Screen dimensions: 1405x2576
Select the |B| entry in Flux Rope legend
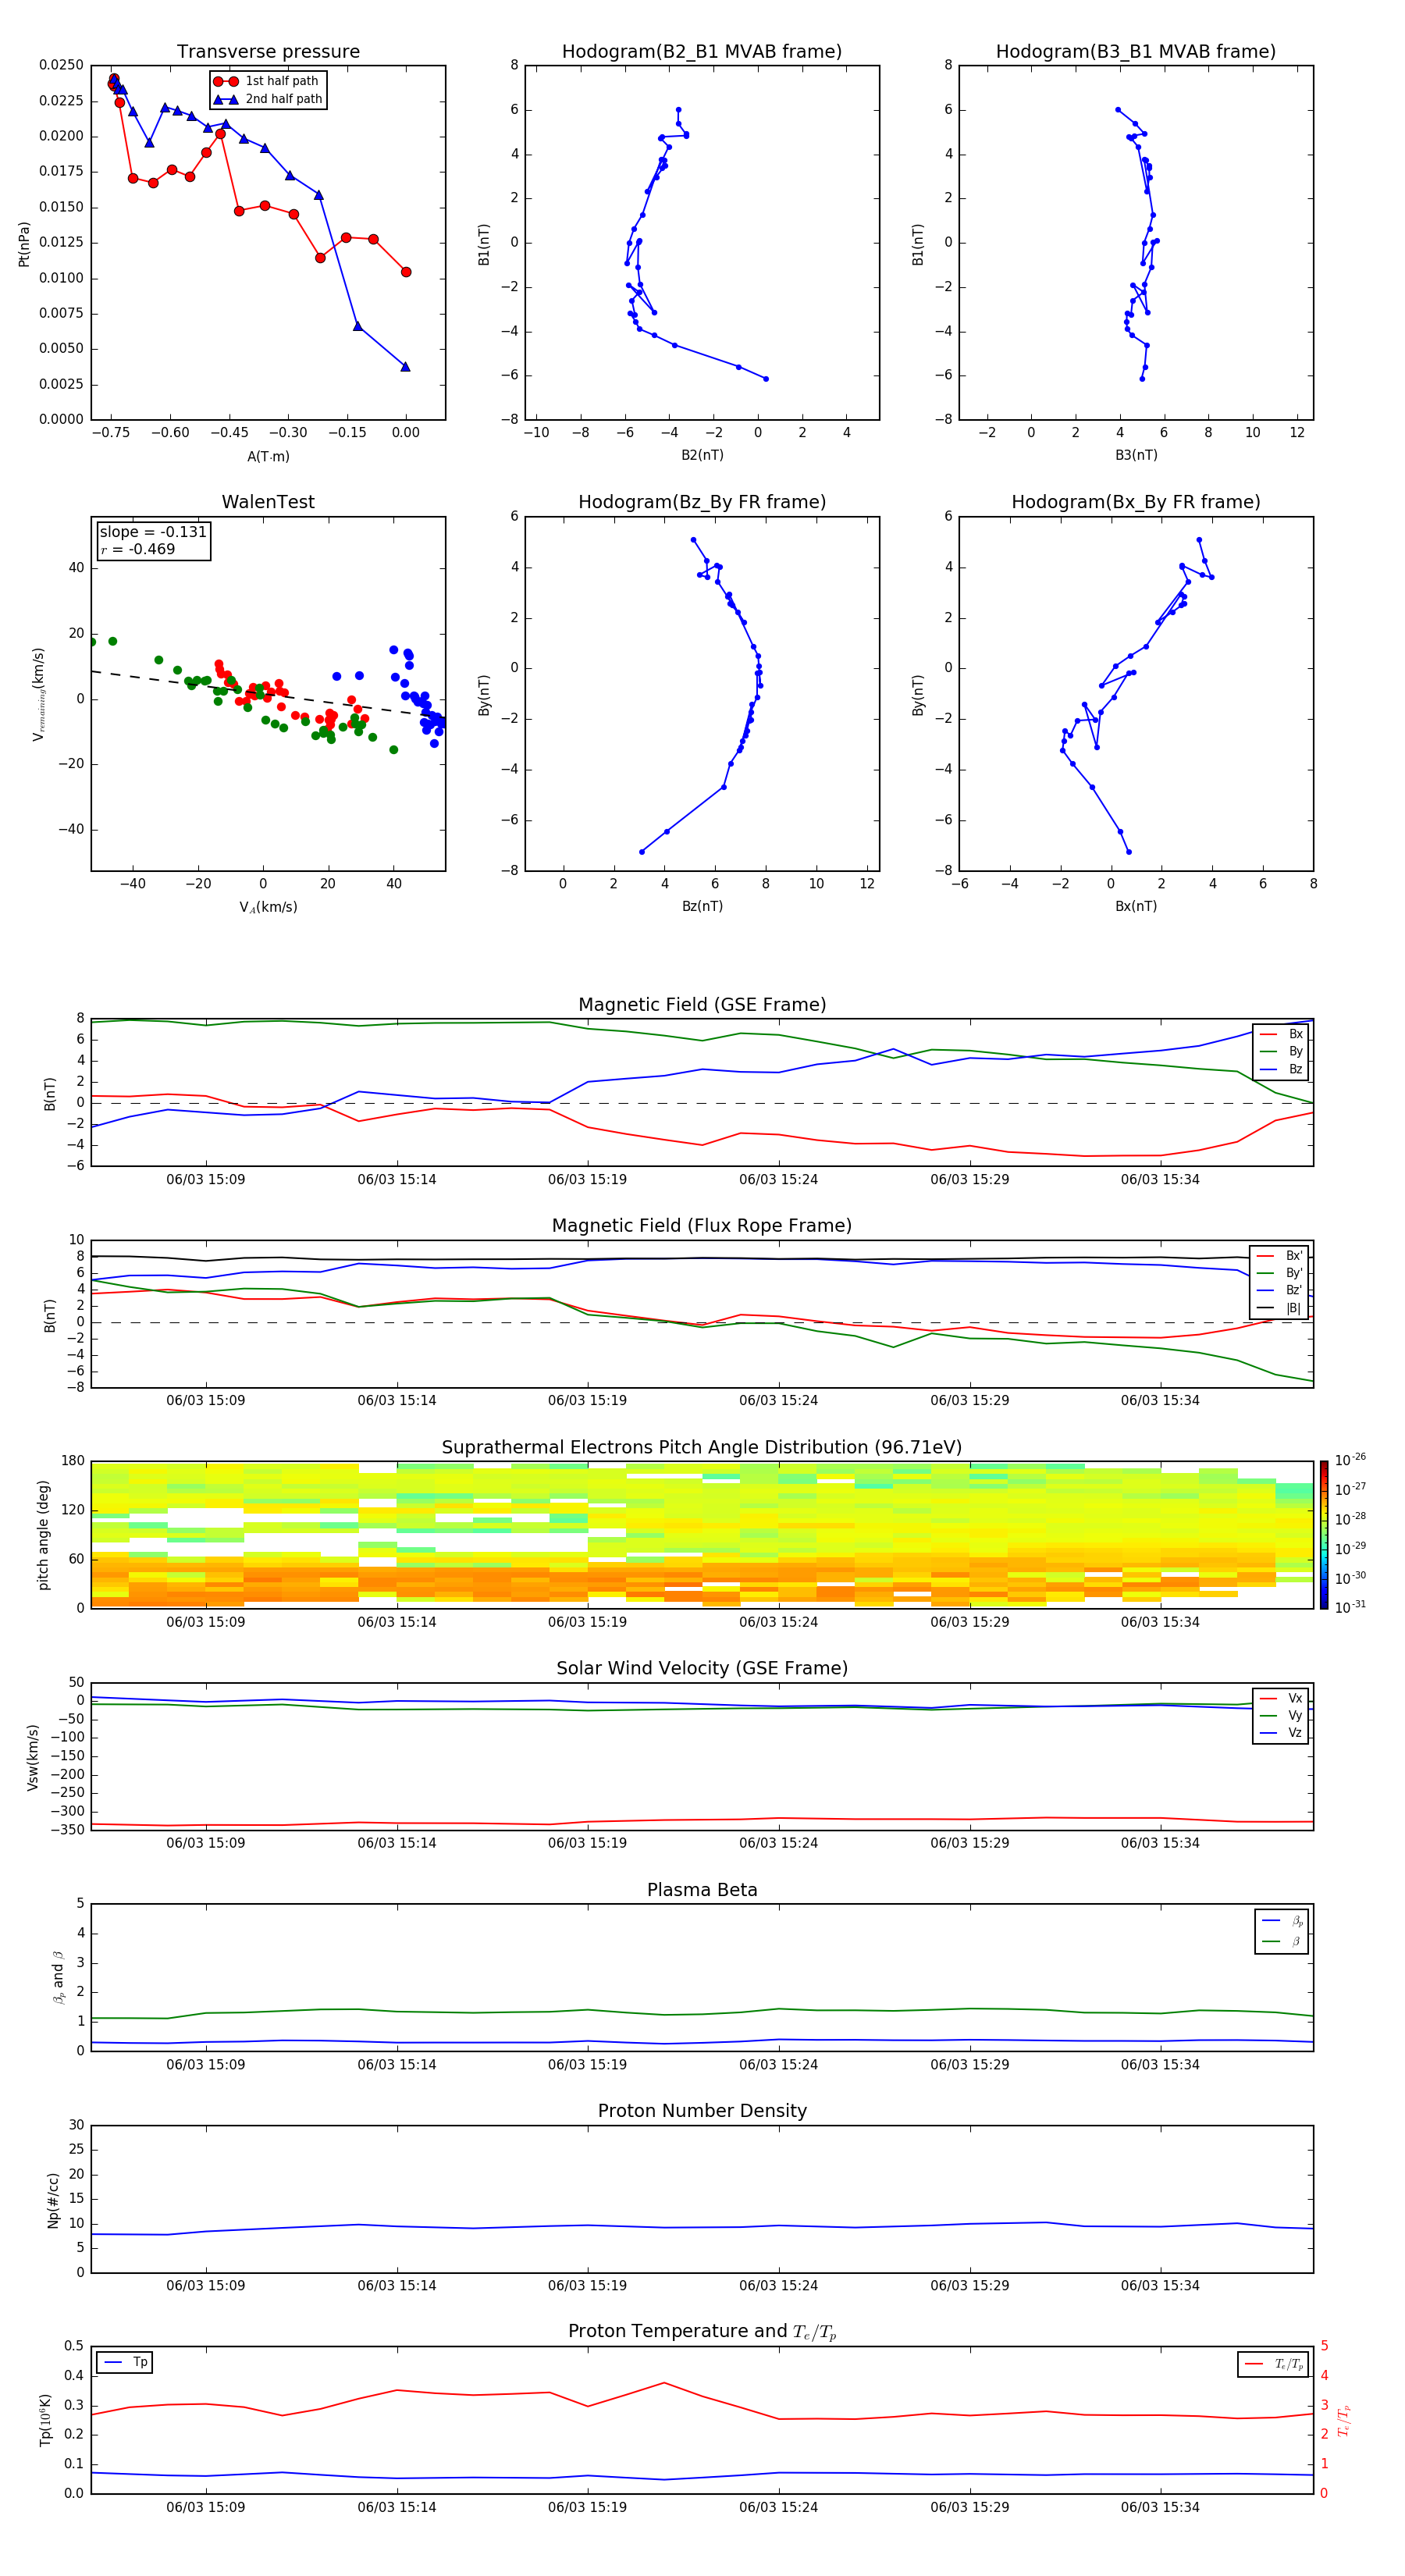click(x=1280, y=1308)
